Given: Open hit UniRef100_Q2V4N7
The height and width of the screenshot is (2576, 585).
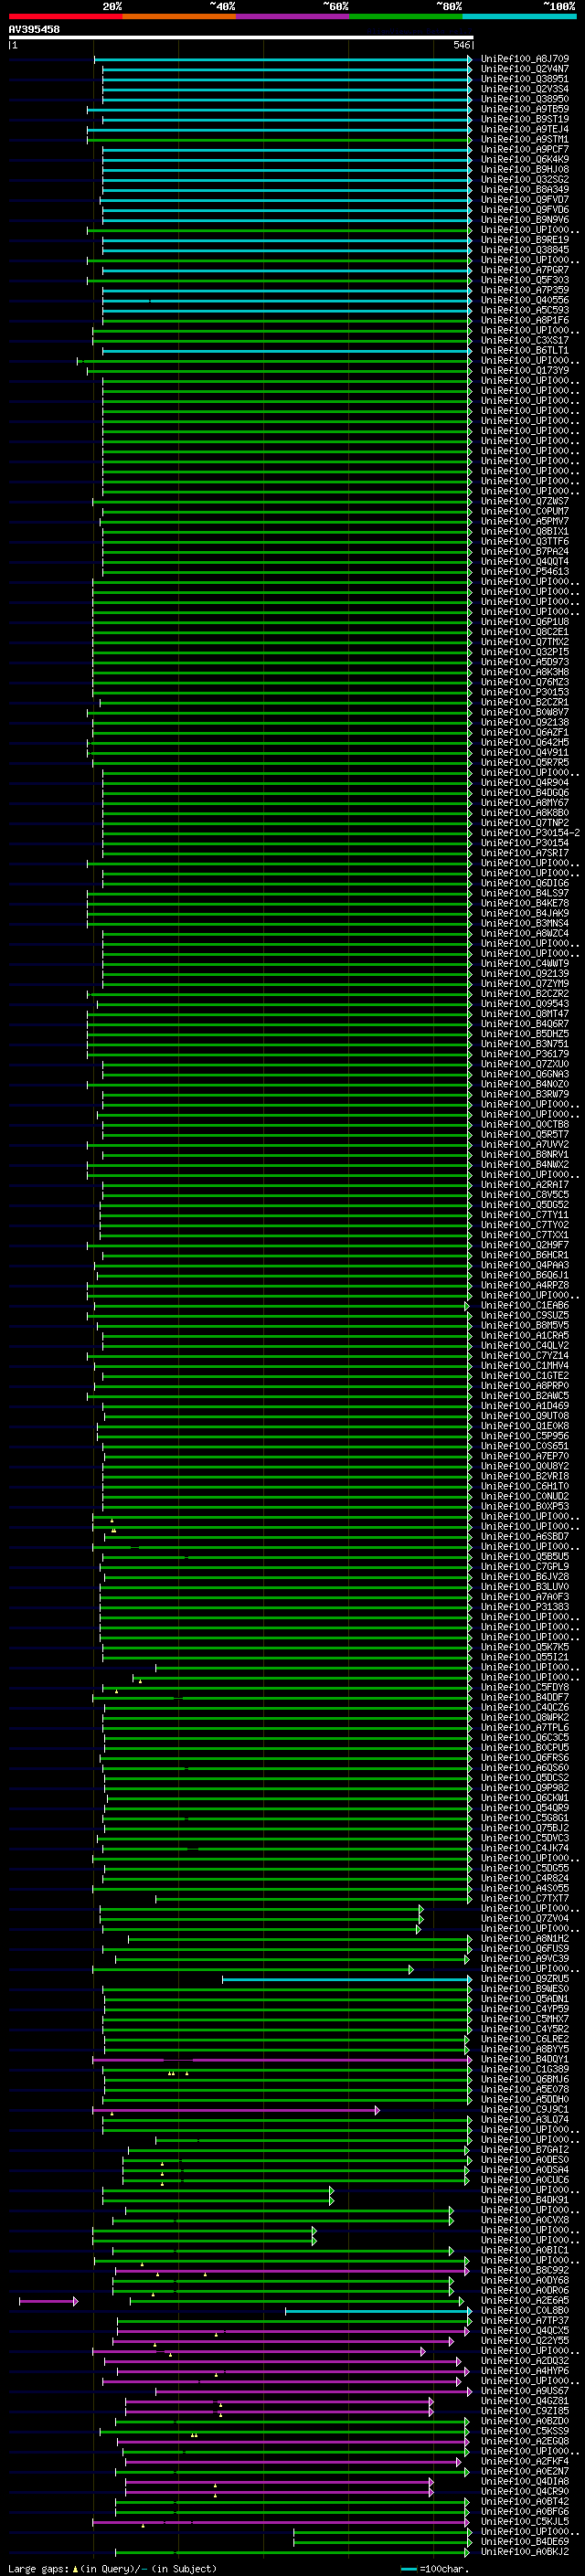Looking at the screenshot, I should (524, 69).
